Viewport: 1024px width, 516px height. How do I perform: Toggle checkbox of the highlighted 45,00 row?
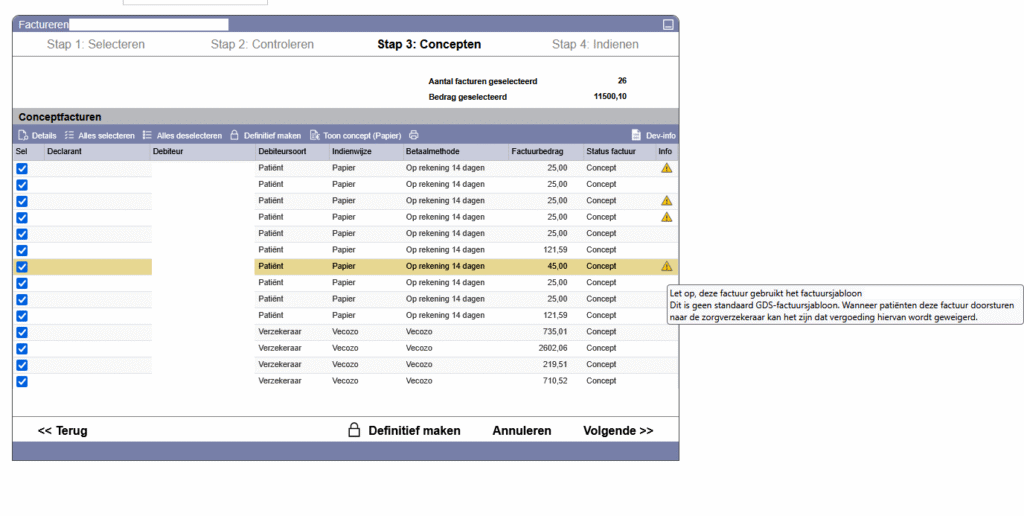(22, 266)
